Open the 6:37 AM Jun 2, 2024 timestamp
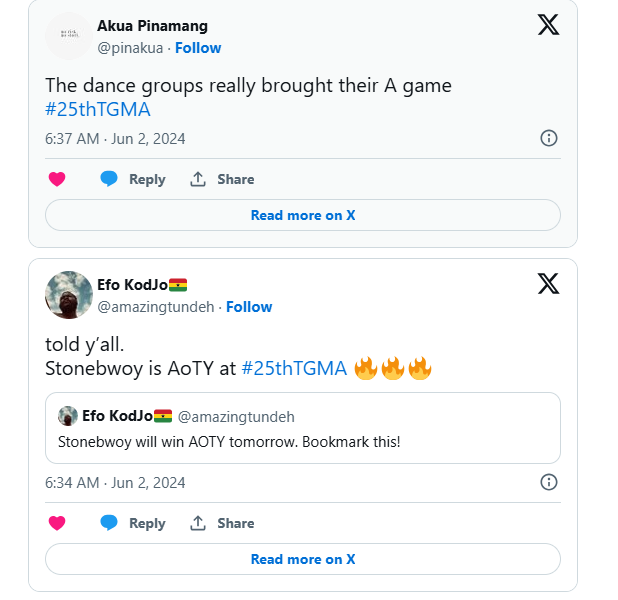The height and width of the screenshot is (600, 618). click(115, 139)
